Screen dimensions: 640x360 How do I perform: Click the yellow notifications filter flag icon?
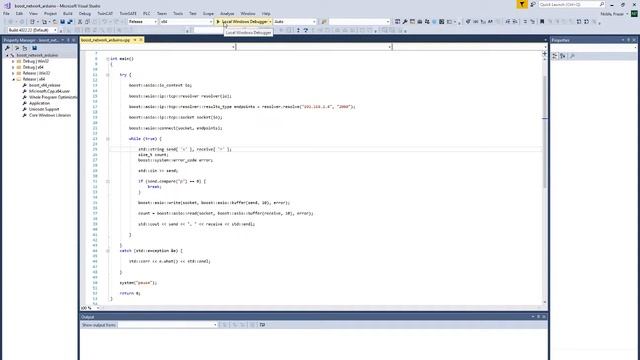click(x=522, y=4)
